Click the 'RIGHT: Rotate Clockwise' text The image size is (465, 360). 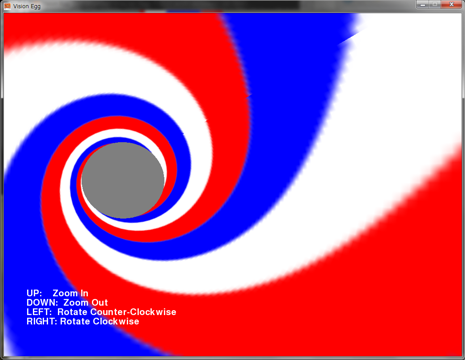point(83,321)
